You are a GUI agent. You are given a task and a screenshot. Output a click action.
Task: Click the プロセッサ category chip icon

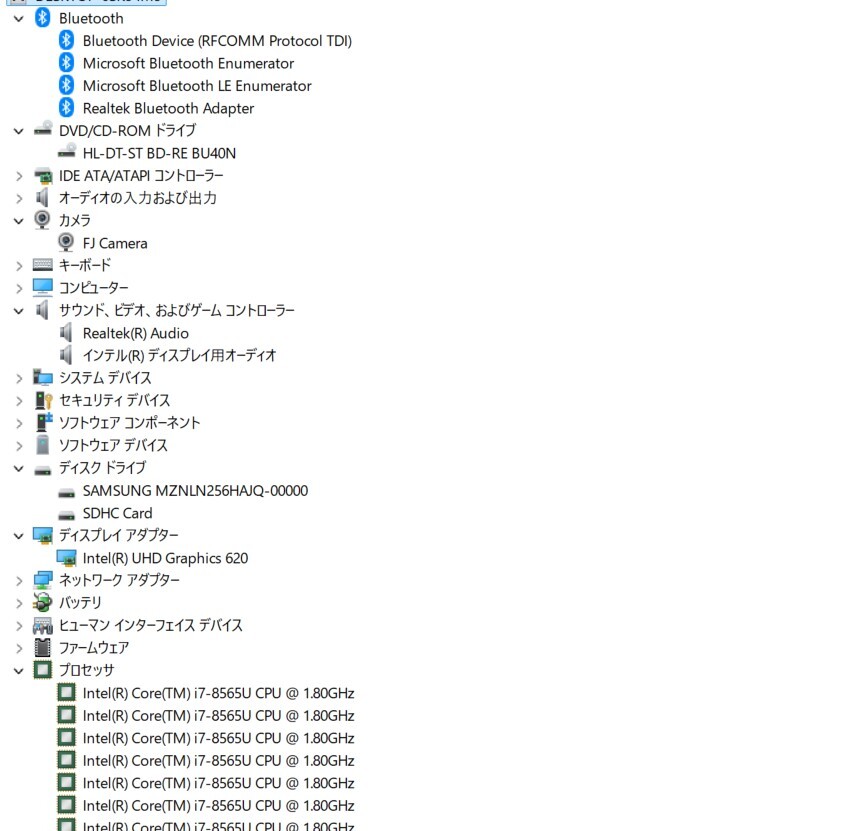[x=42, y=670]
